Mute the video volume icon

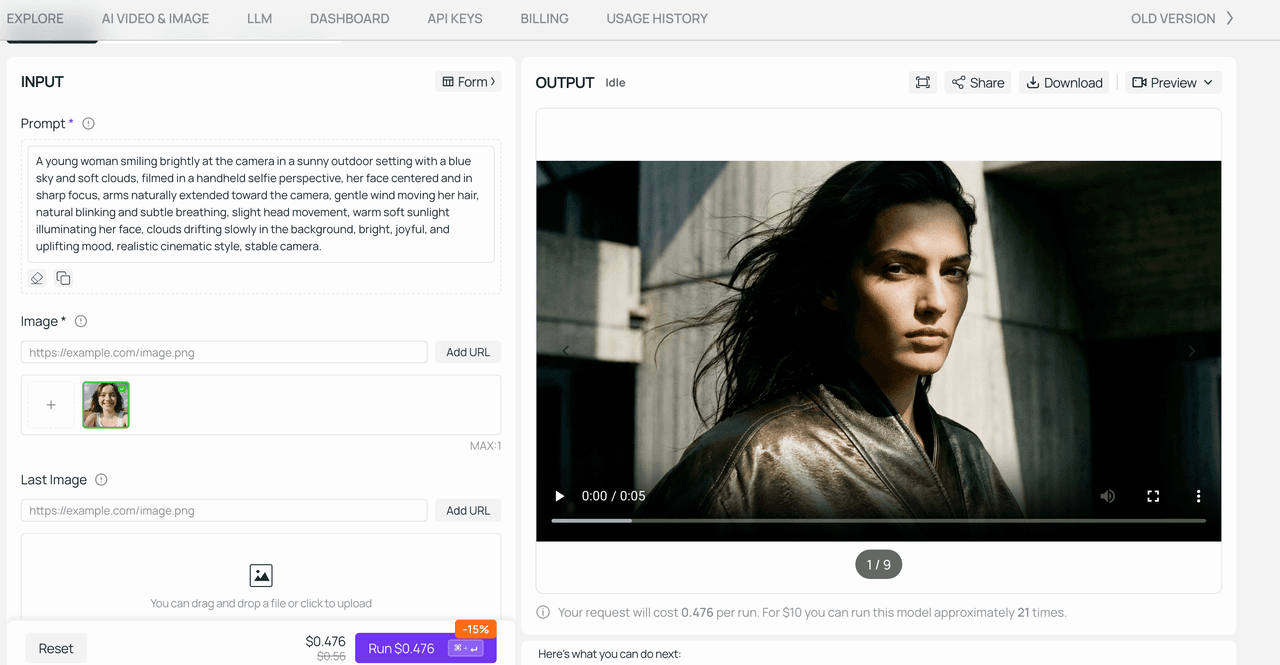pyautogui.click(x=1107, y=496)
